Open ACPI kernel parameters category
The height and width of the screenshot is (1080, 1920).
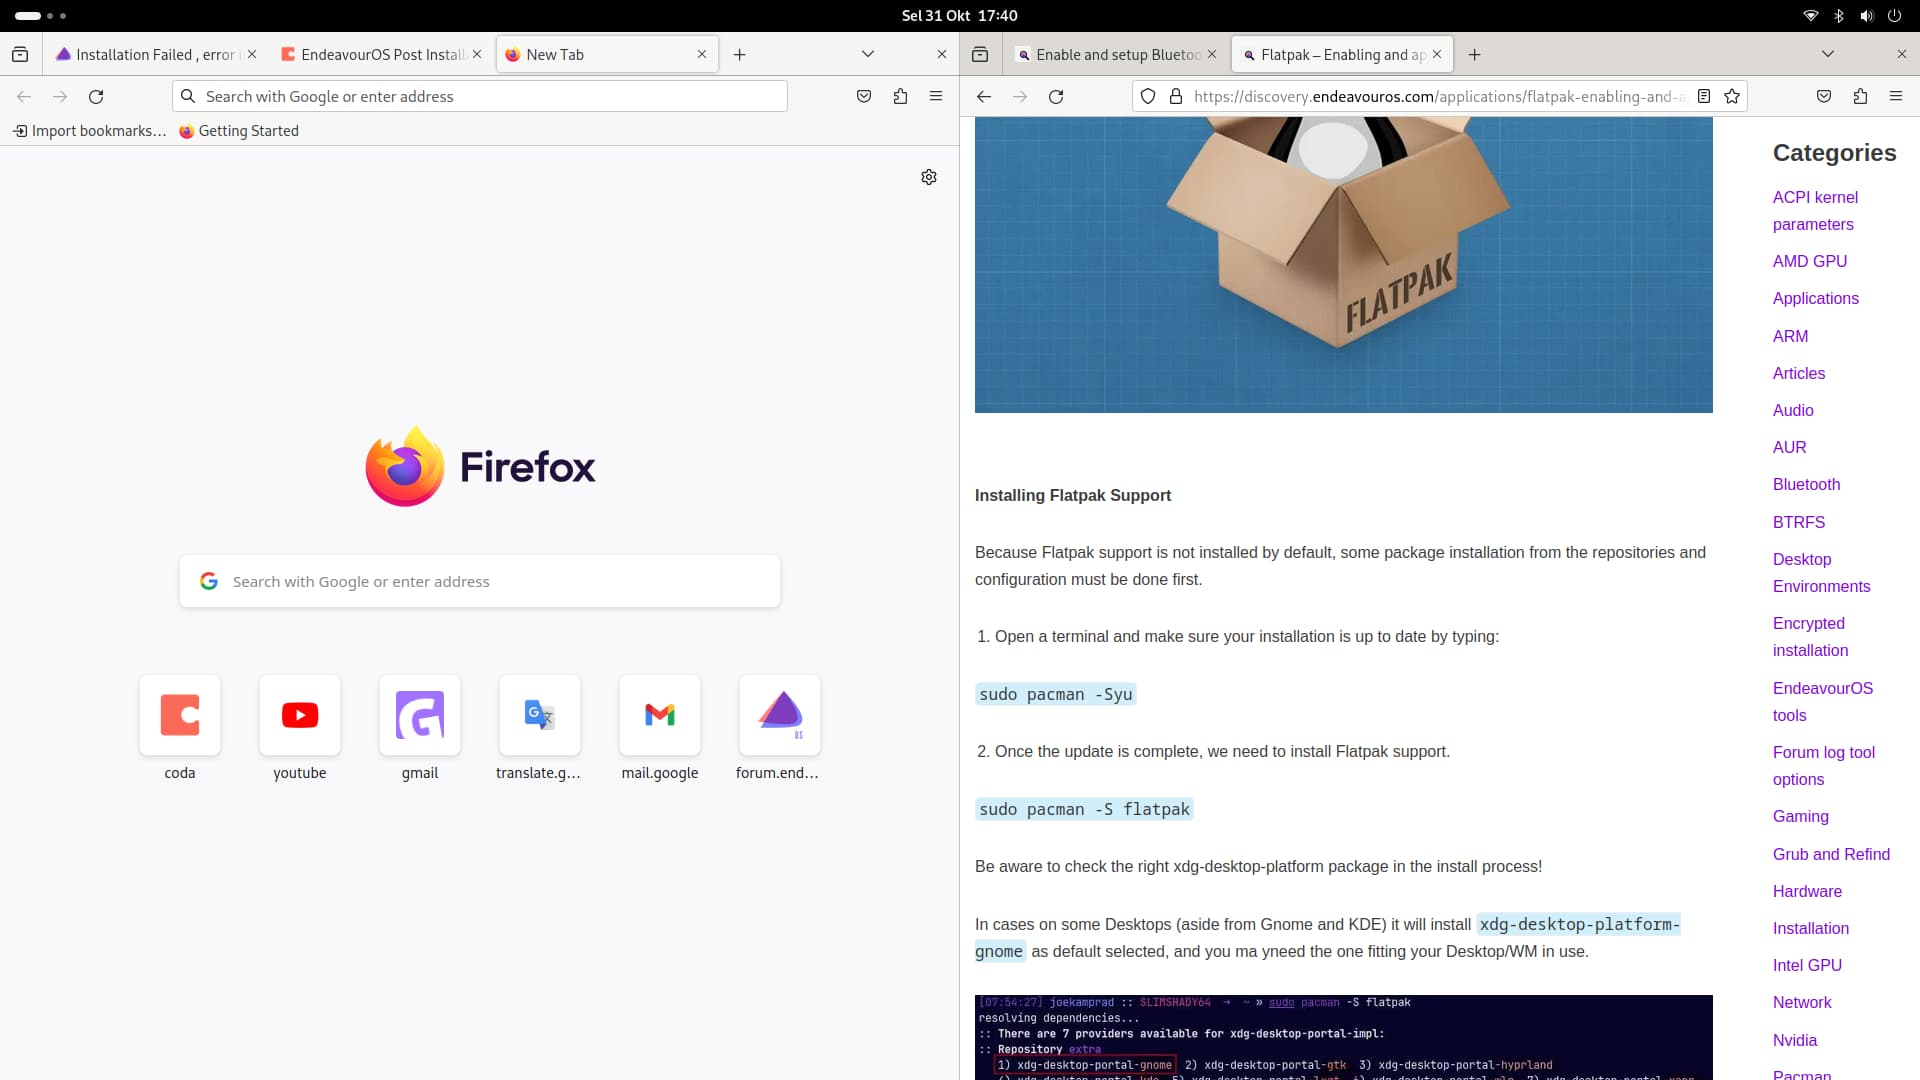(1815, 211)
